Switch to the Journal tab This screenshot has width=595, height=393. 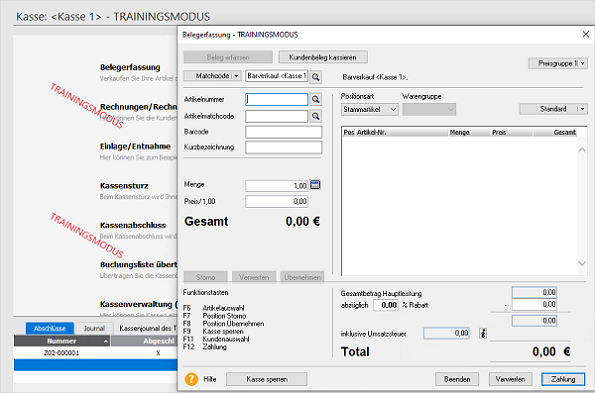click(94, 328)
